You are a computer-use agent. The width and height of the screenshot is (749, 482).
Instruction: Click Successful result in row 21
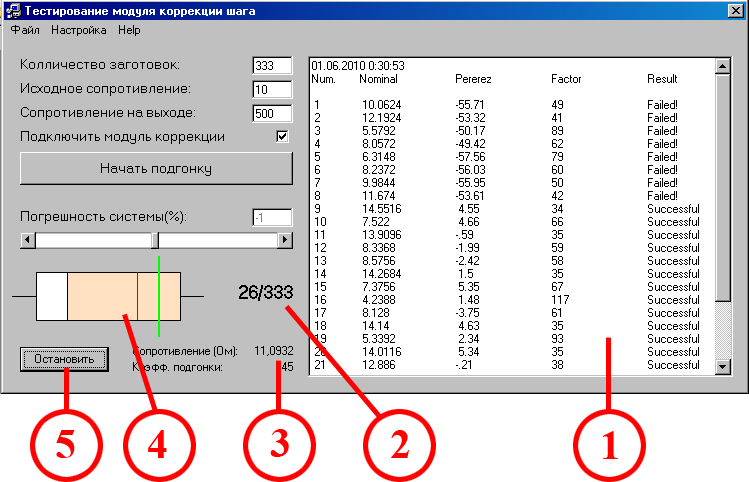(673, 364)
